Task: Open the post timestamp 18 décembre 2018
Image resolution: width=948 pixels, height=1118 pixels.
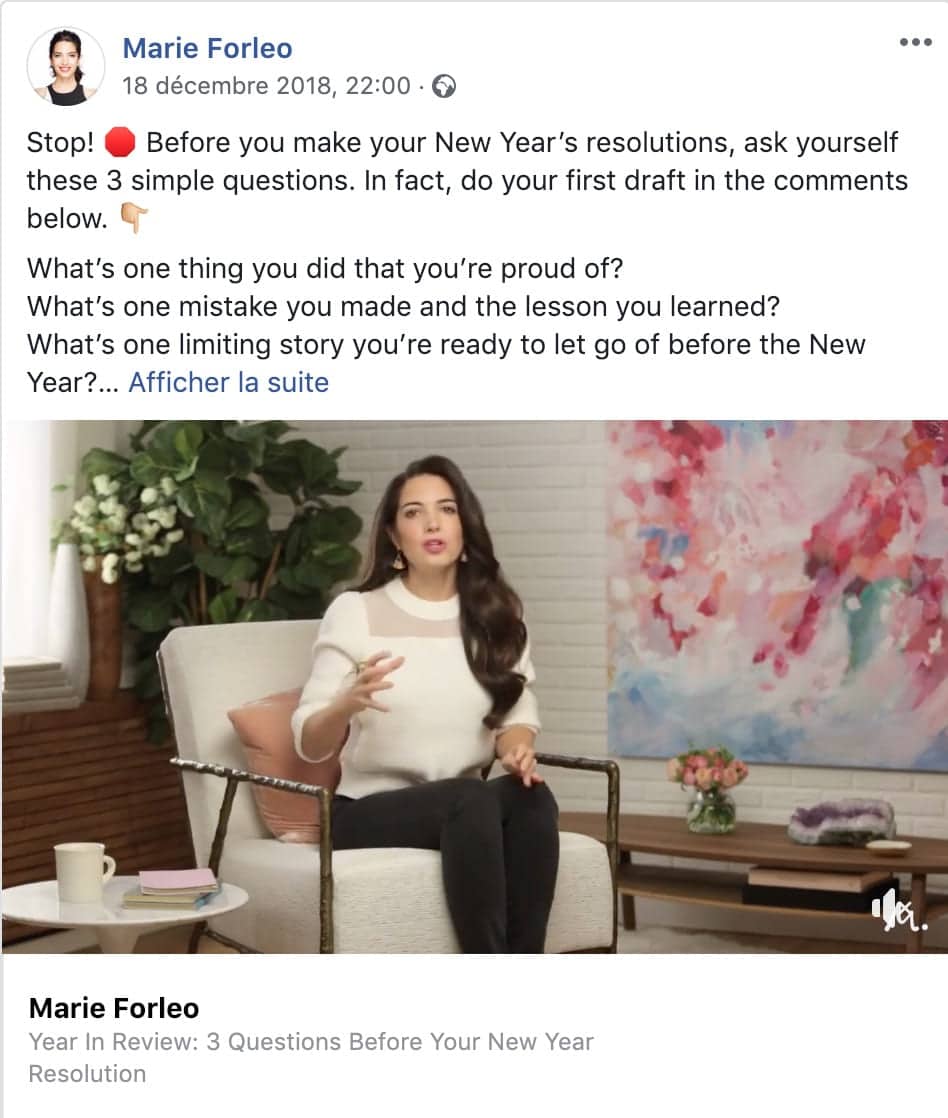Action: coord(267,86)
